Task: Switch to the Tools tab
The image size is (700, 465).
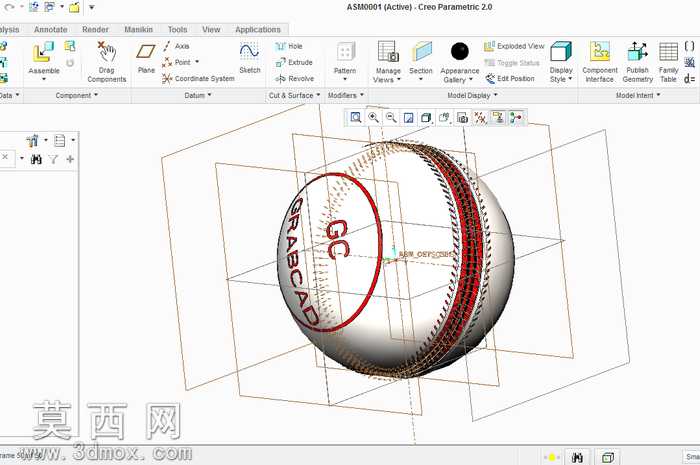Action: click(177, 29)
